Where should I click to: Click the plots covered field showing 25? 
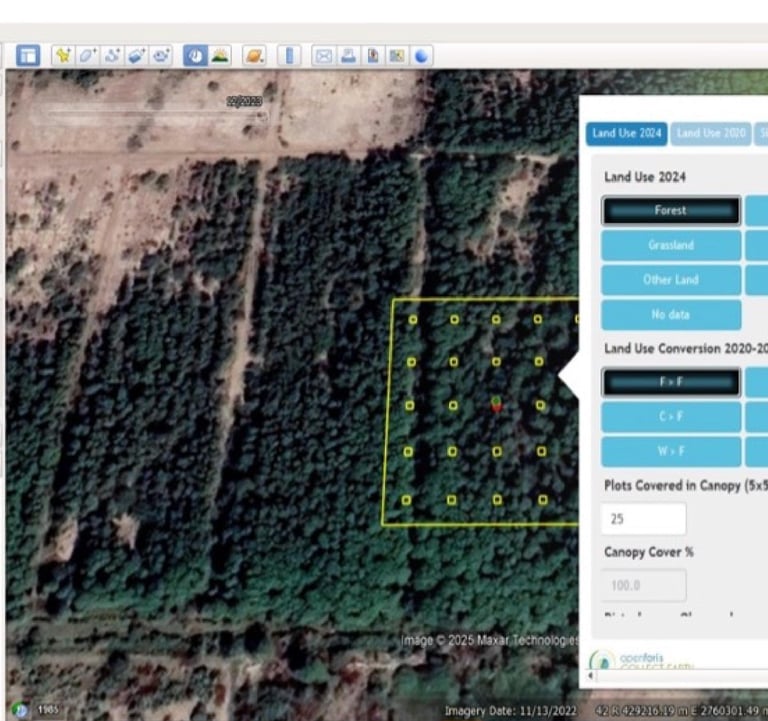[644, 519]
